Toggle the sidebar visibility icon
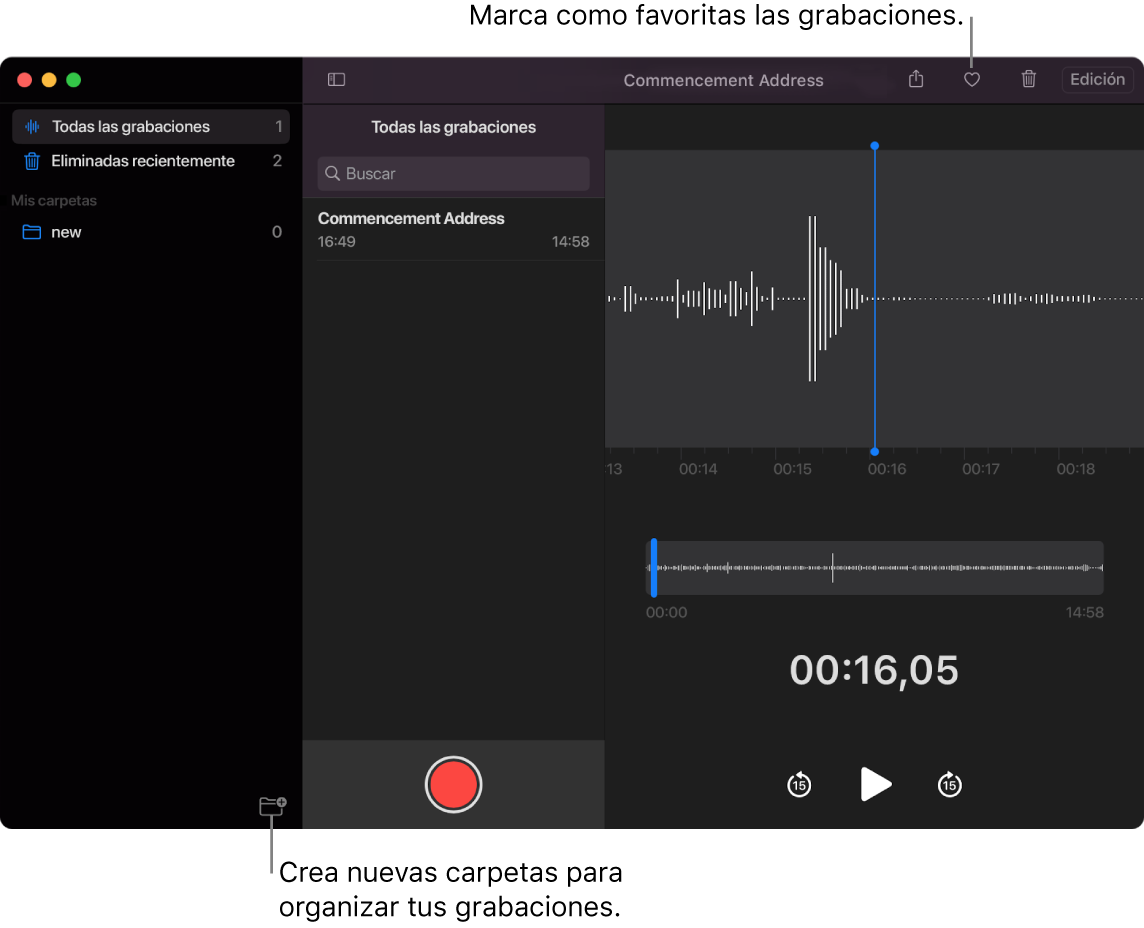Viewport: 1144px width, 928px height. pyautogui.click(x=336, y=79)
